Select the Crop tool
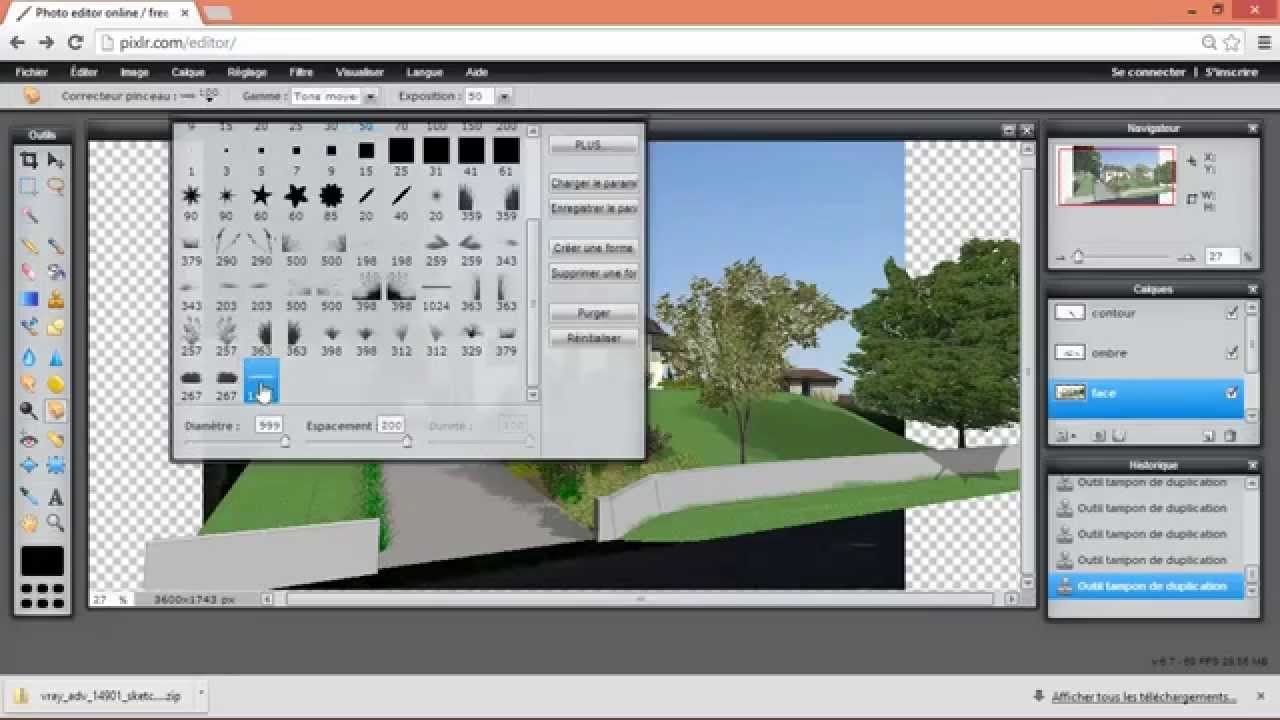This screenshot has width=1280, height=720. click(29, 160)
